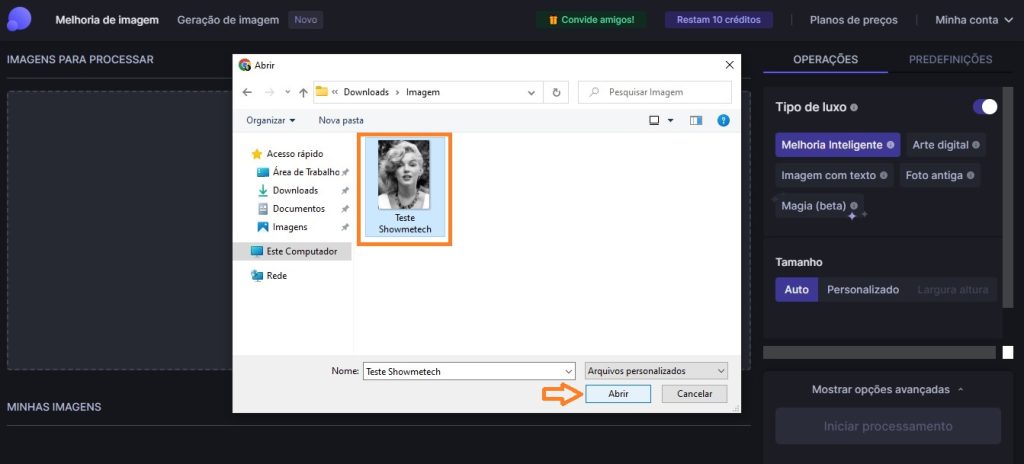
Task: Click the Cancelar button
Action: 694,394
